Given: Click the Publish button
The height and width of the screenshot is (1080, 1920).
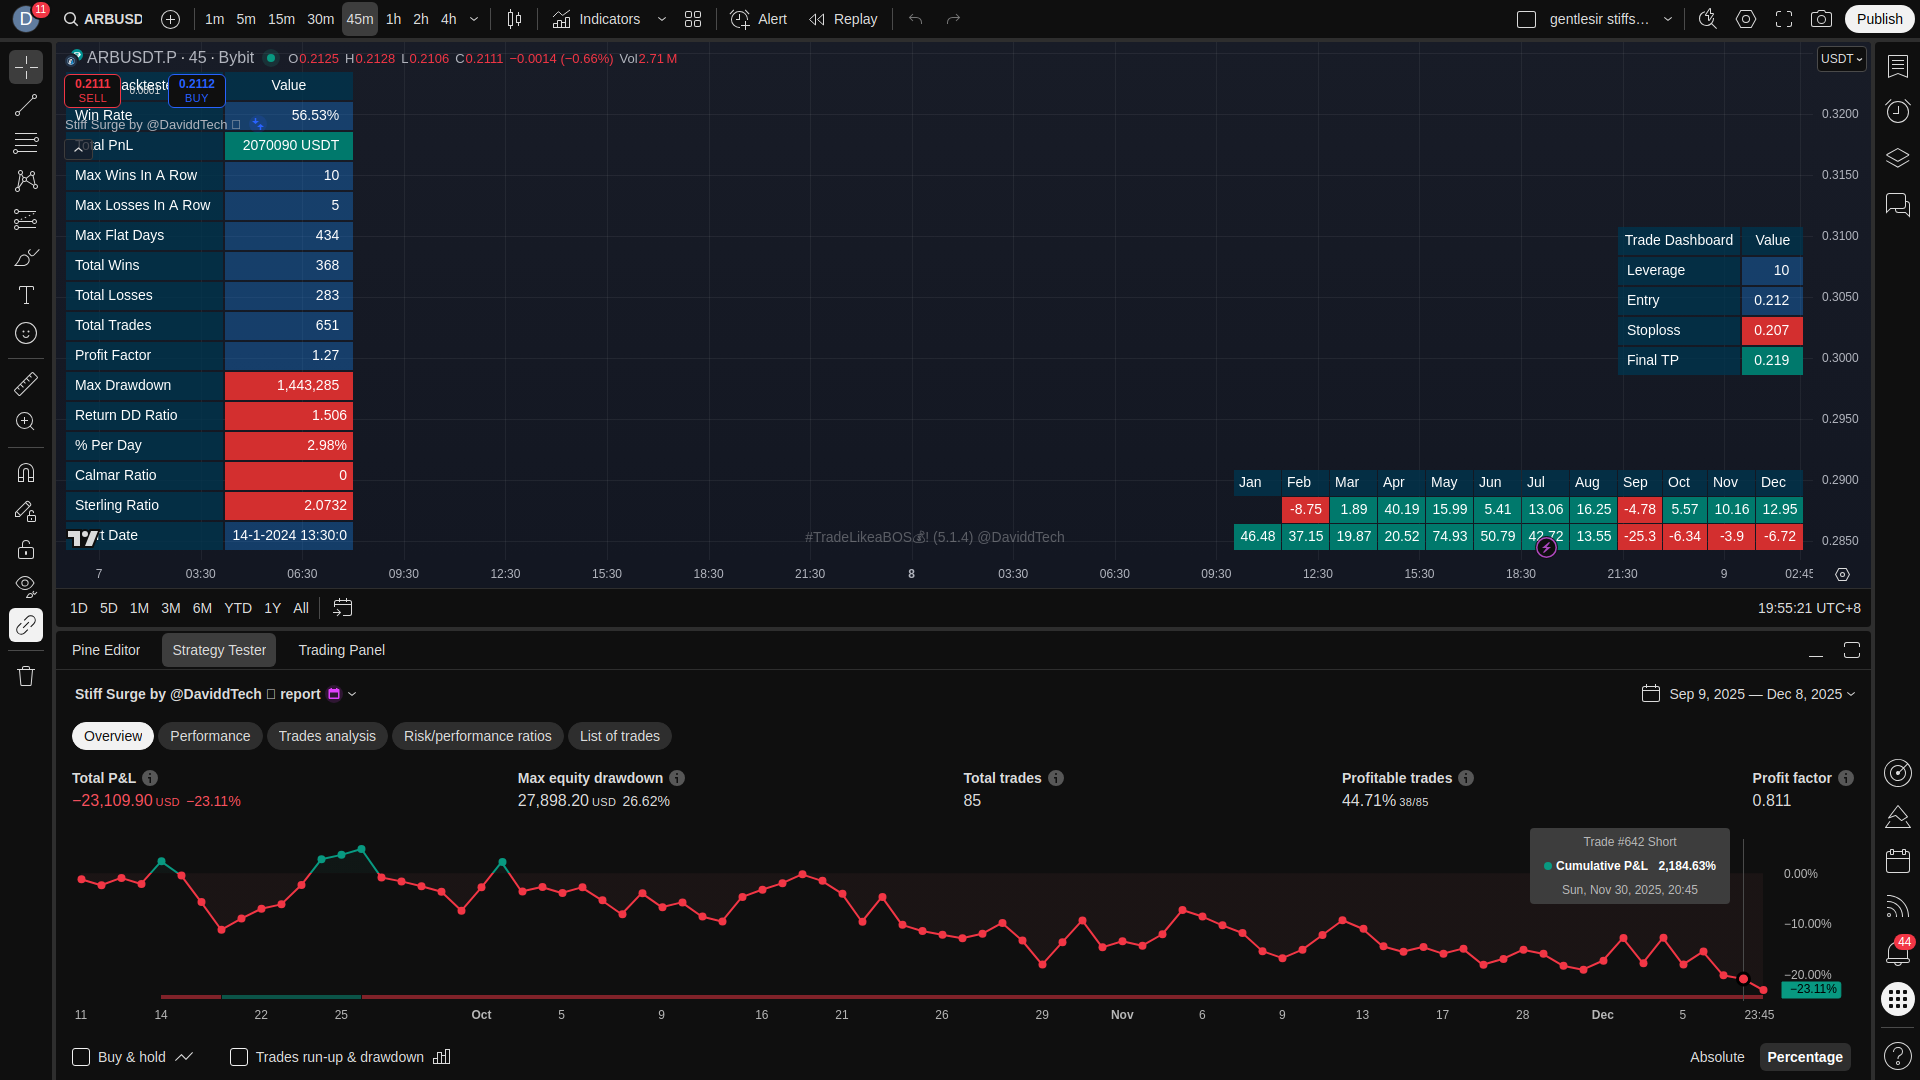Looking at the screenshot, I should point(1879,19).
